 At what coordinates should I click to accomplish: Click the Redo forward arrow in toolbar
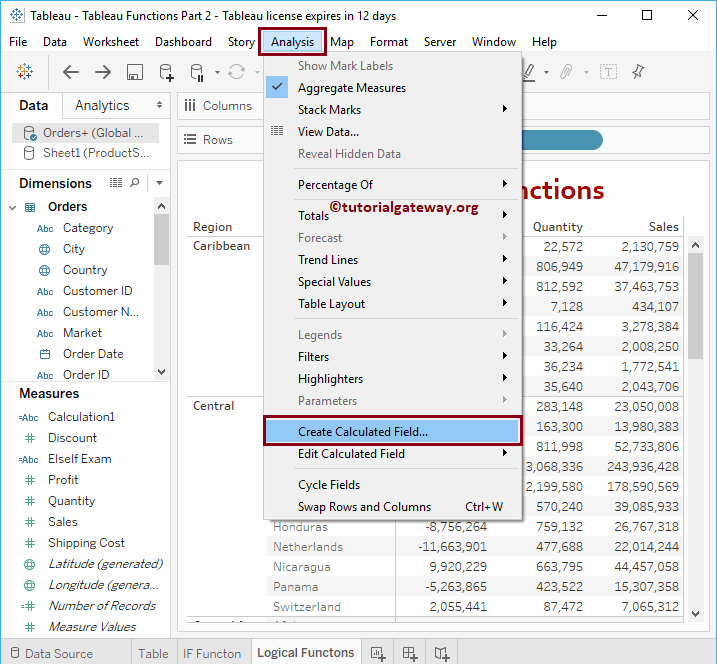click(103, 72)
